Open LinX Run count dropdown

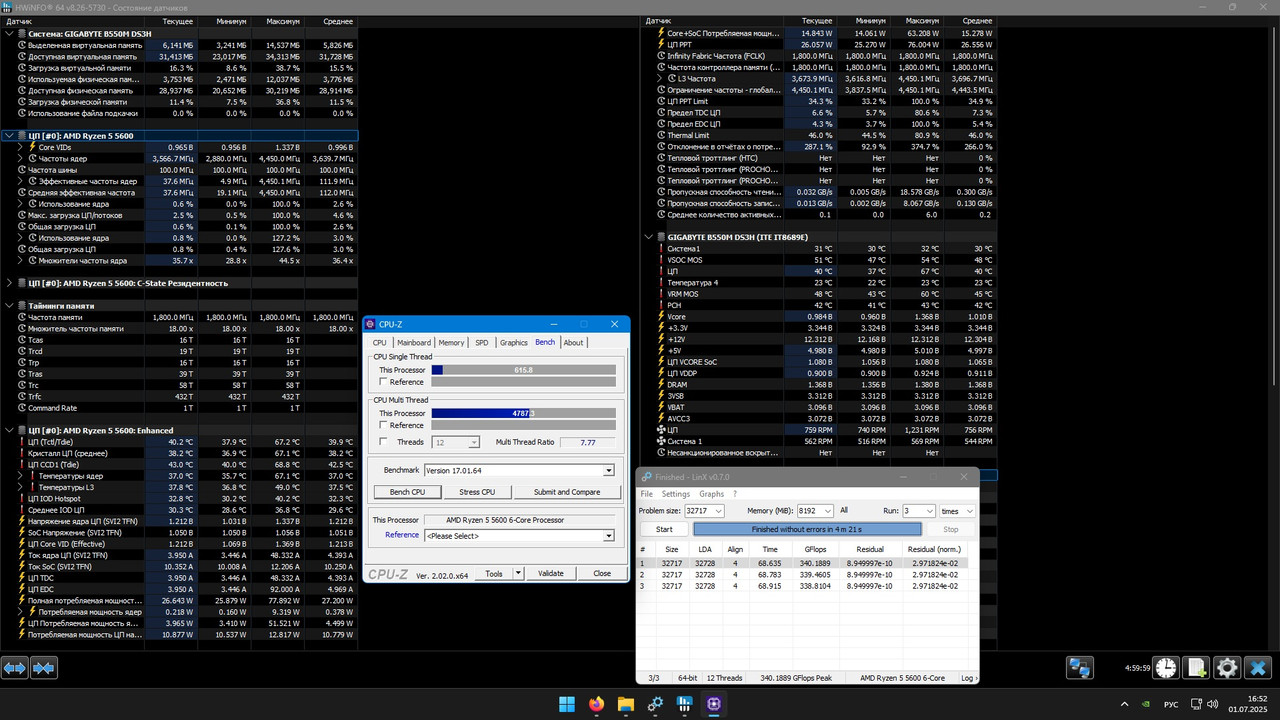coord(929,510)
